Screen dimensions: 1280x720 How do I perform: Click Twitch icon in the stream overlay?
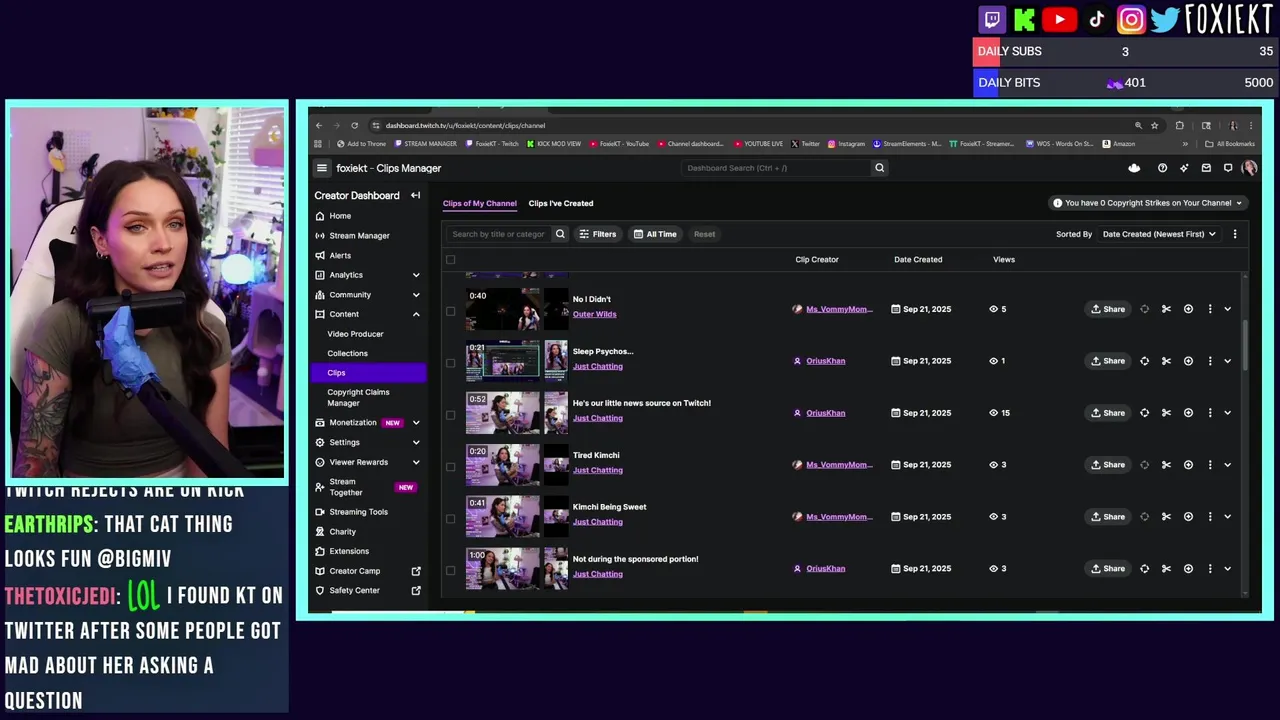[x=992, y=19]
